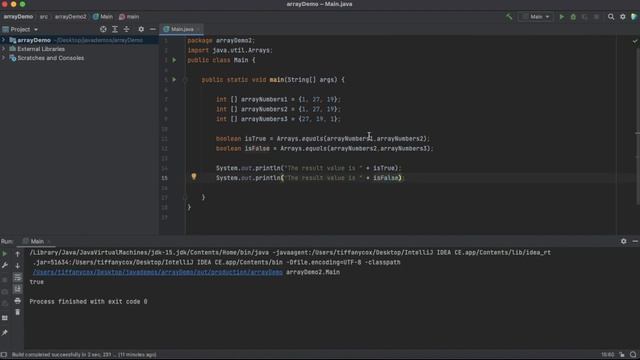Collapse main method via fold marker in gutter
The image size is (640, 360).
pos(185,80)
